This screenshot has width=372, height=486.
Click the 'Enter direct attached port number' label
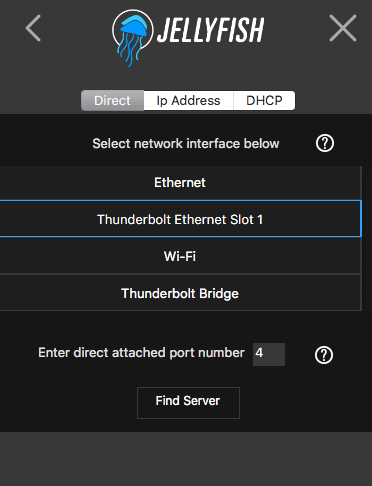pos(141,353)
